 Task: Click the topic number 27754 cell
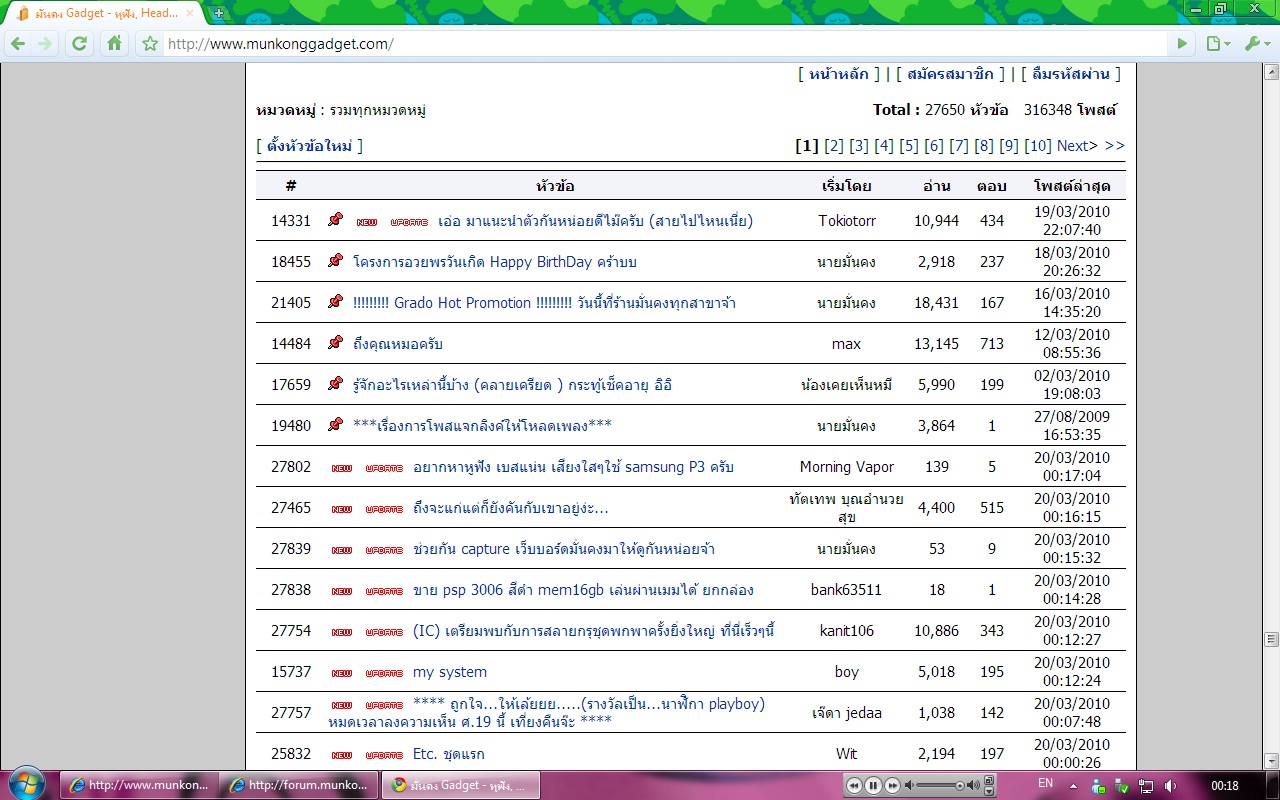[x=291, y=631]
